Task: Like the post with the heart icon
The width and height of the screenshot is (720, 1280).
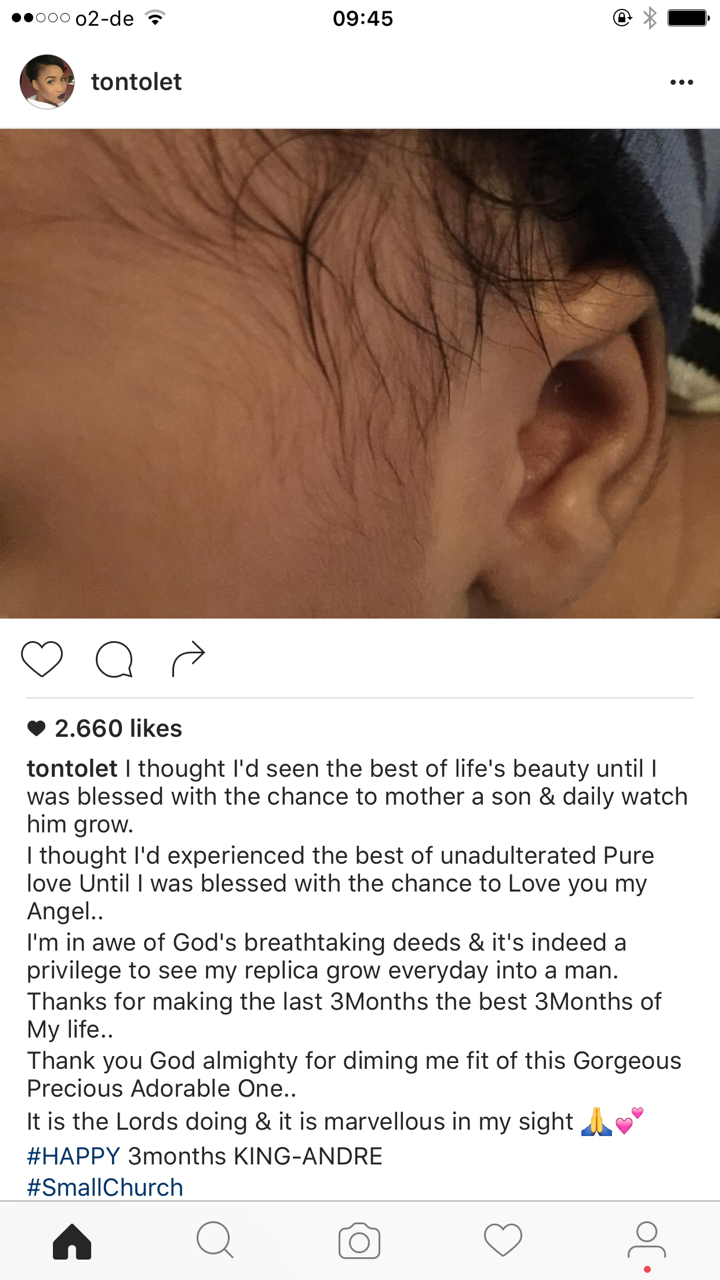Action: pos(41,659)
